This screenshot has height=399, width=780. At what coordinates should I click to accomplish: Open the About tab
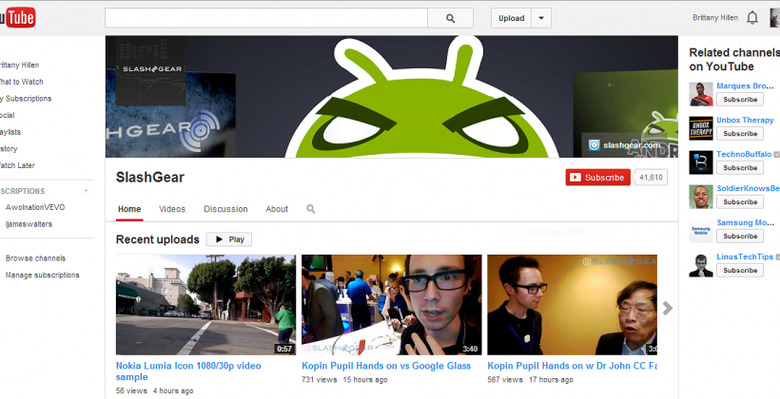tap(277, 209)
